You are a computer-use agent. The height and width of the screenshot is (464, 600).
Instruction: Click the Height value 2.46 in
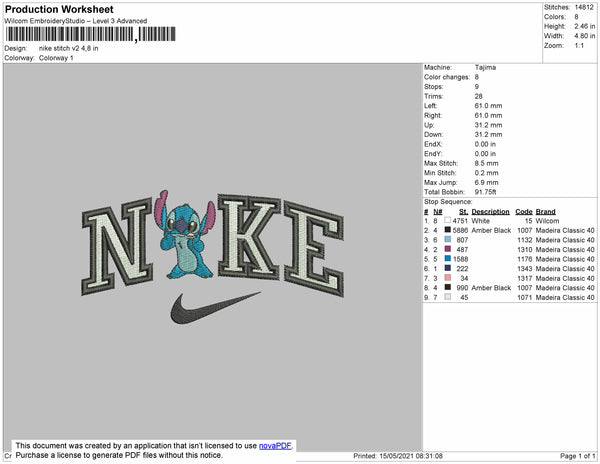point(584,26)
